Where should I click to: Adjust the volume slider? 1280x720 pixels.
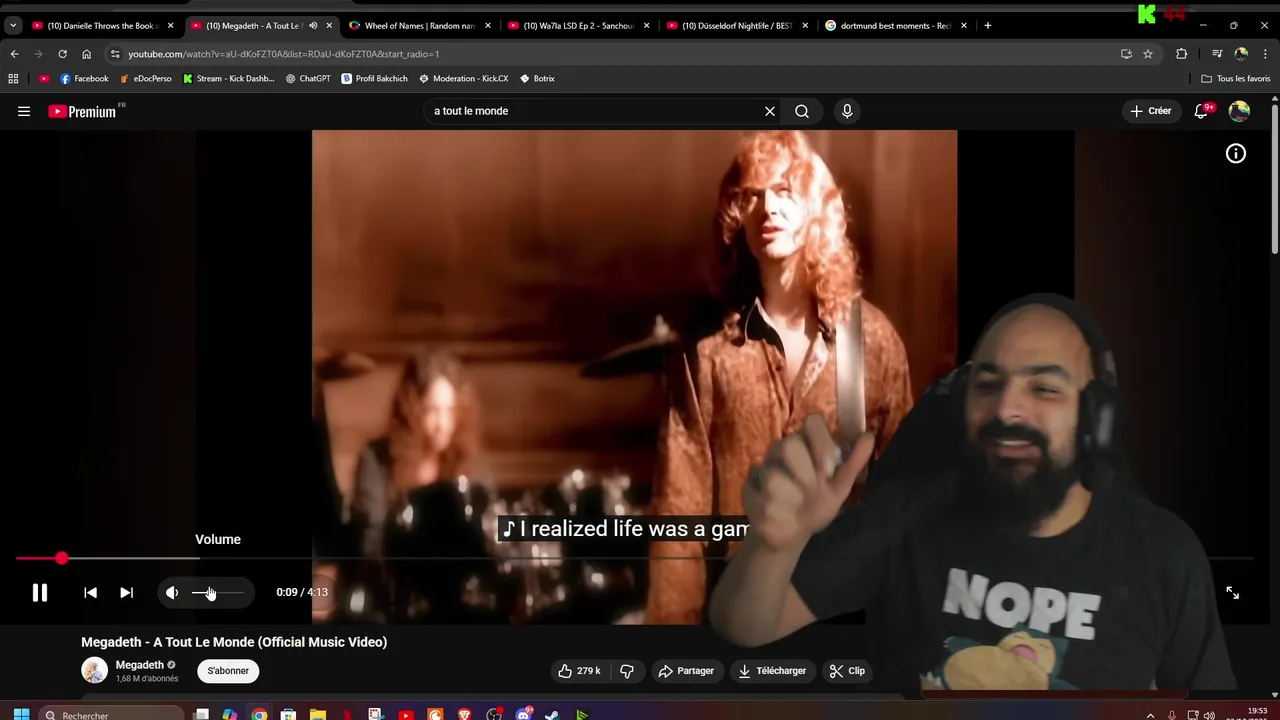217,593
